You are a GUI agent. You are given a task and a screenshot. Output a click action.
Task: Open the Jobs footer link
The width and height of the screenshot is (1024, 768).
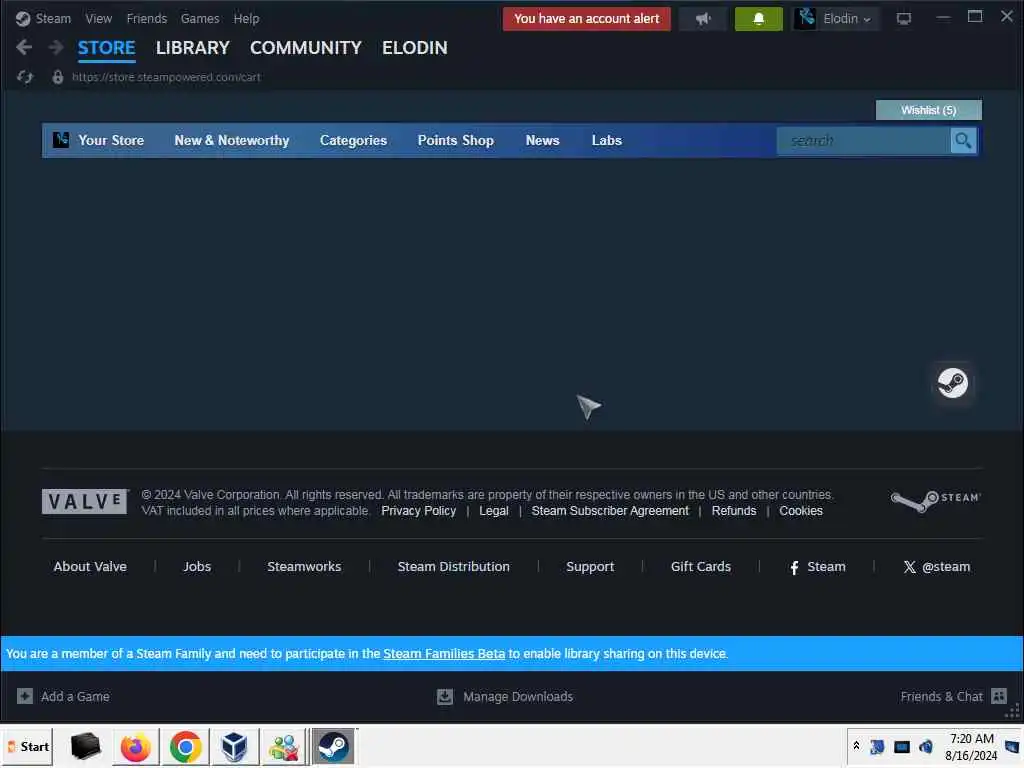point(197,567)
